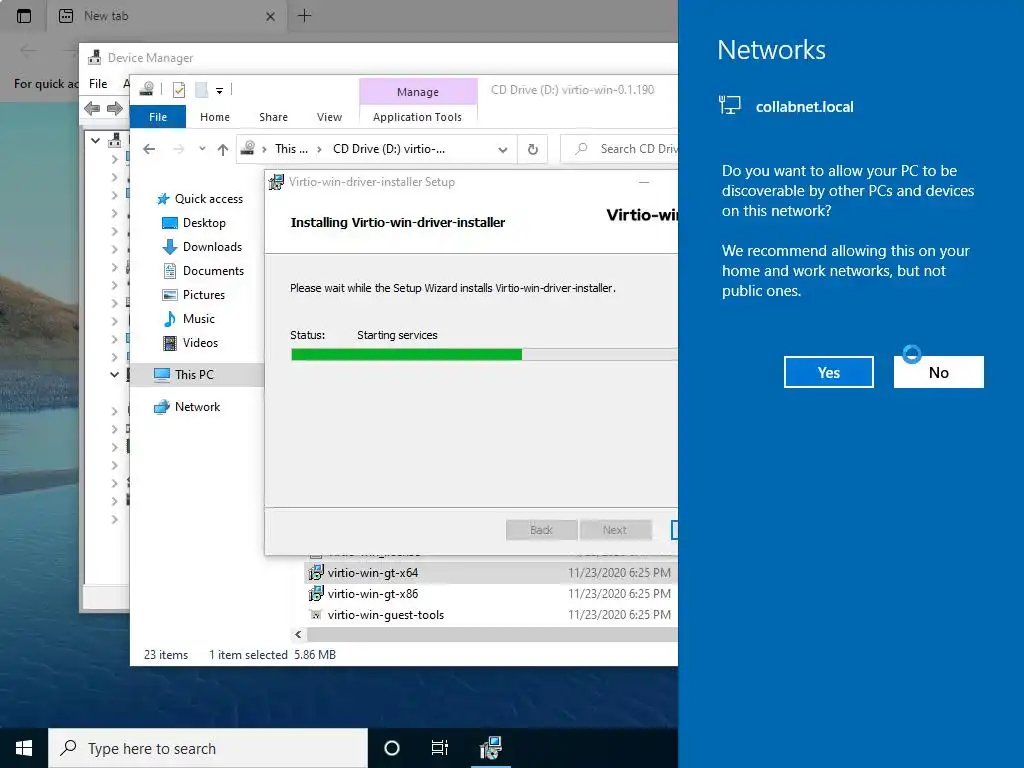
Task: Click the Network globe icon
Action: pyautogui.click(x=161, y=407)
